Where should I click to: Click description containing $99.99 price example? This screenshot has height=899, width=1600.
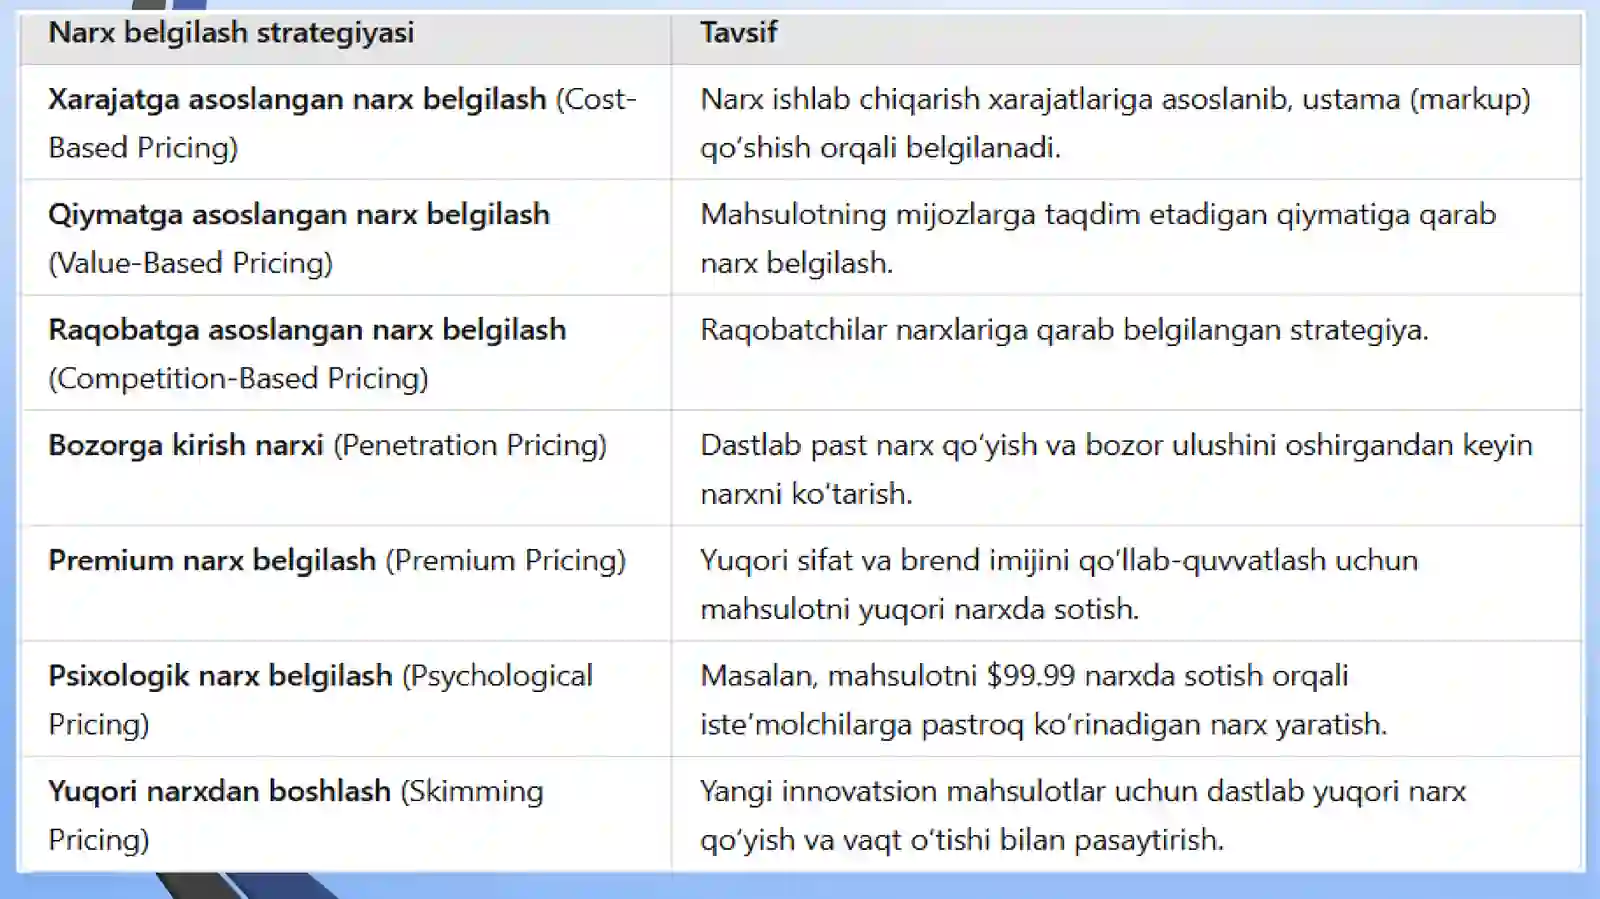1126,699
